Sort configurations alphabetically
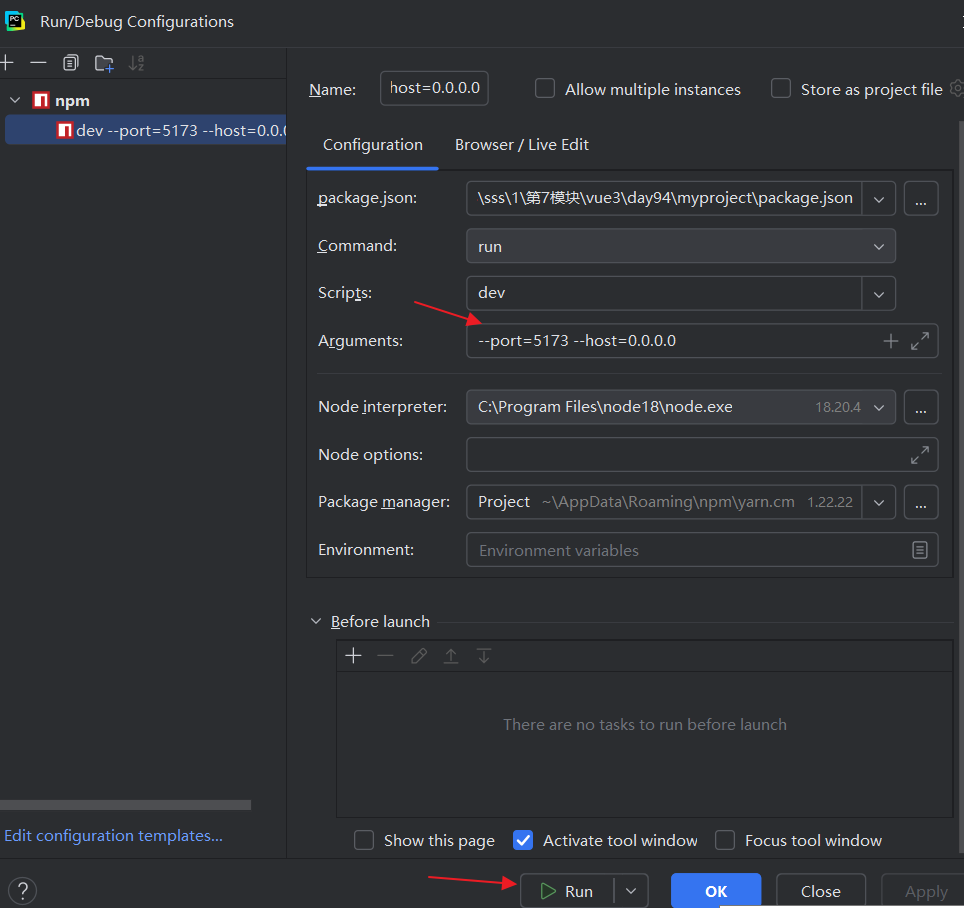 point(136,63)
